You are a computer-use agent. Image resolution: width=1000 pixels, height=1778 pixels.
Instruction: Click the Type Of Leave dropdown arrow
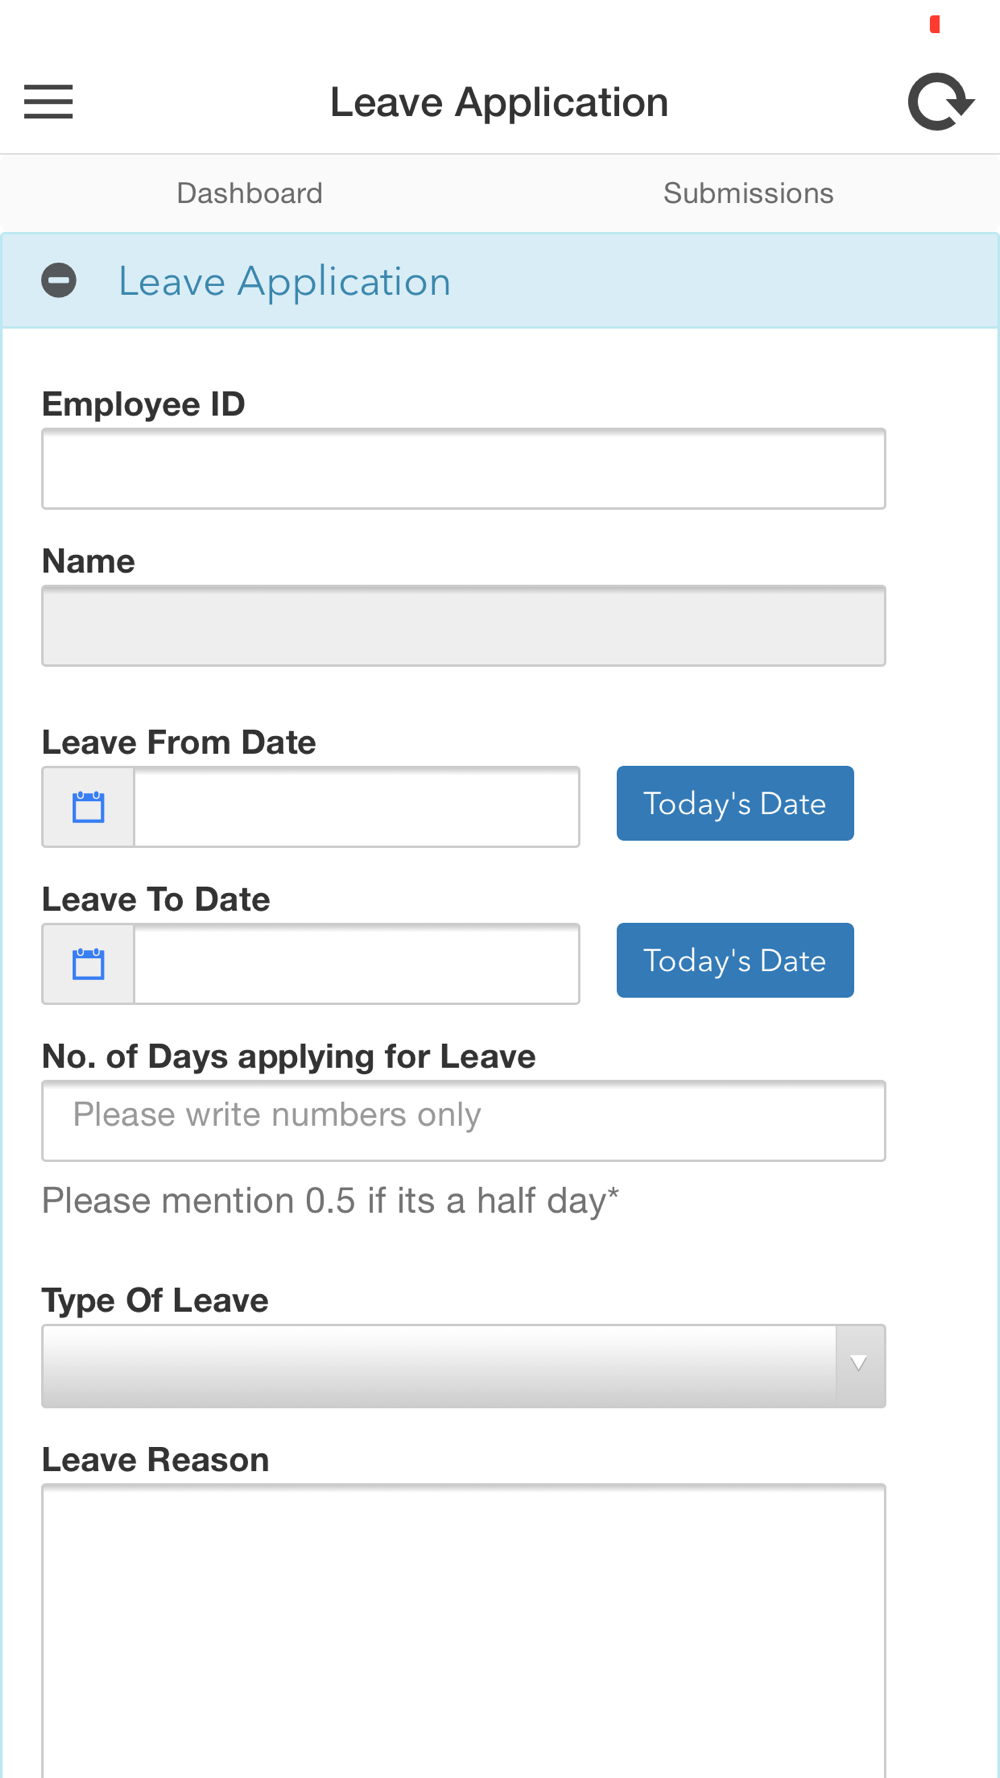[x=859, y=1364]
